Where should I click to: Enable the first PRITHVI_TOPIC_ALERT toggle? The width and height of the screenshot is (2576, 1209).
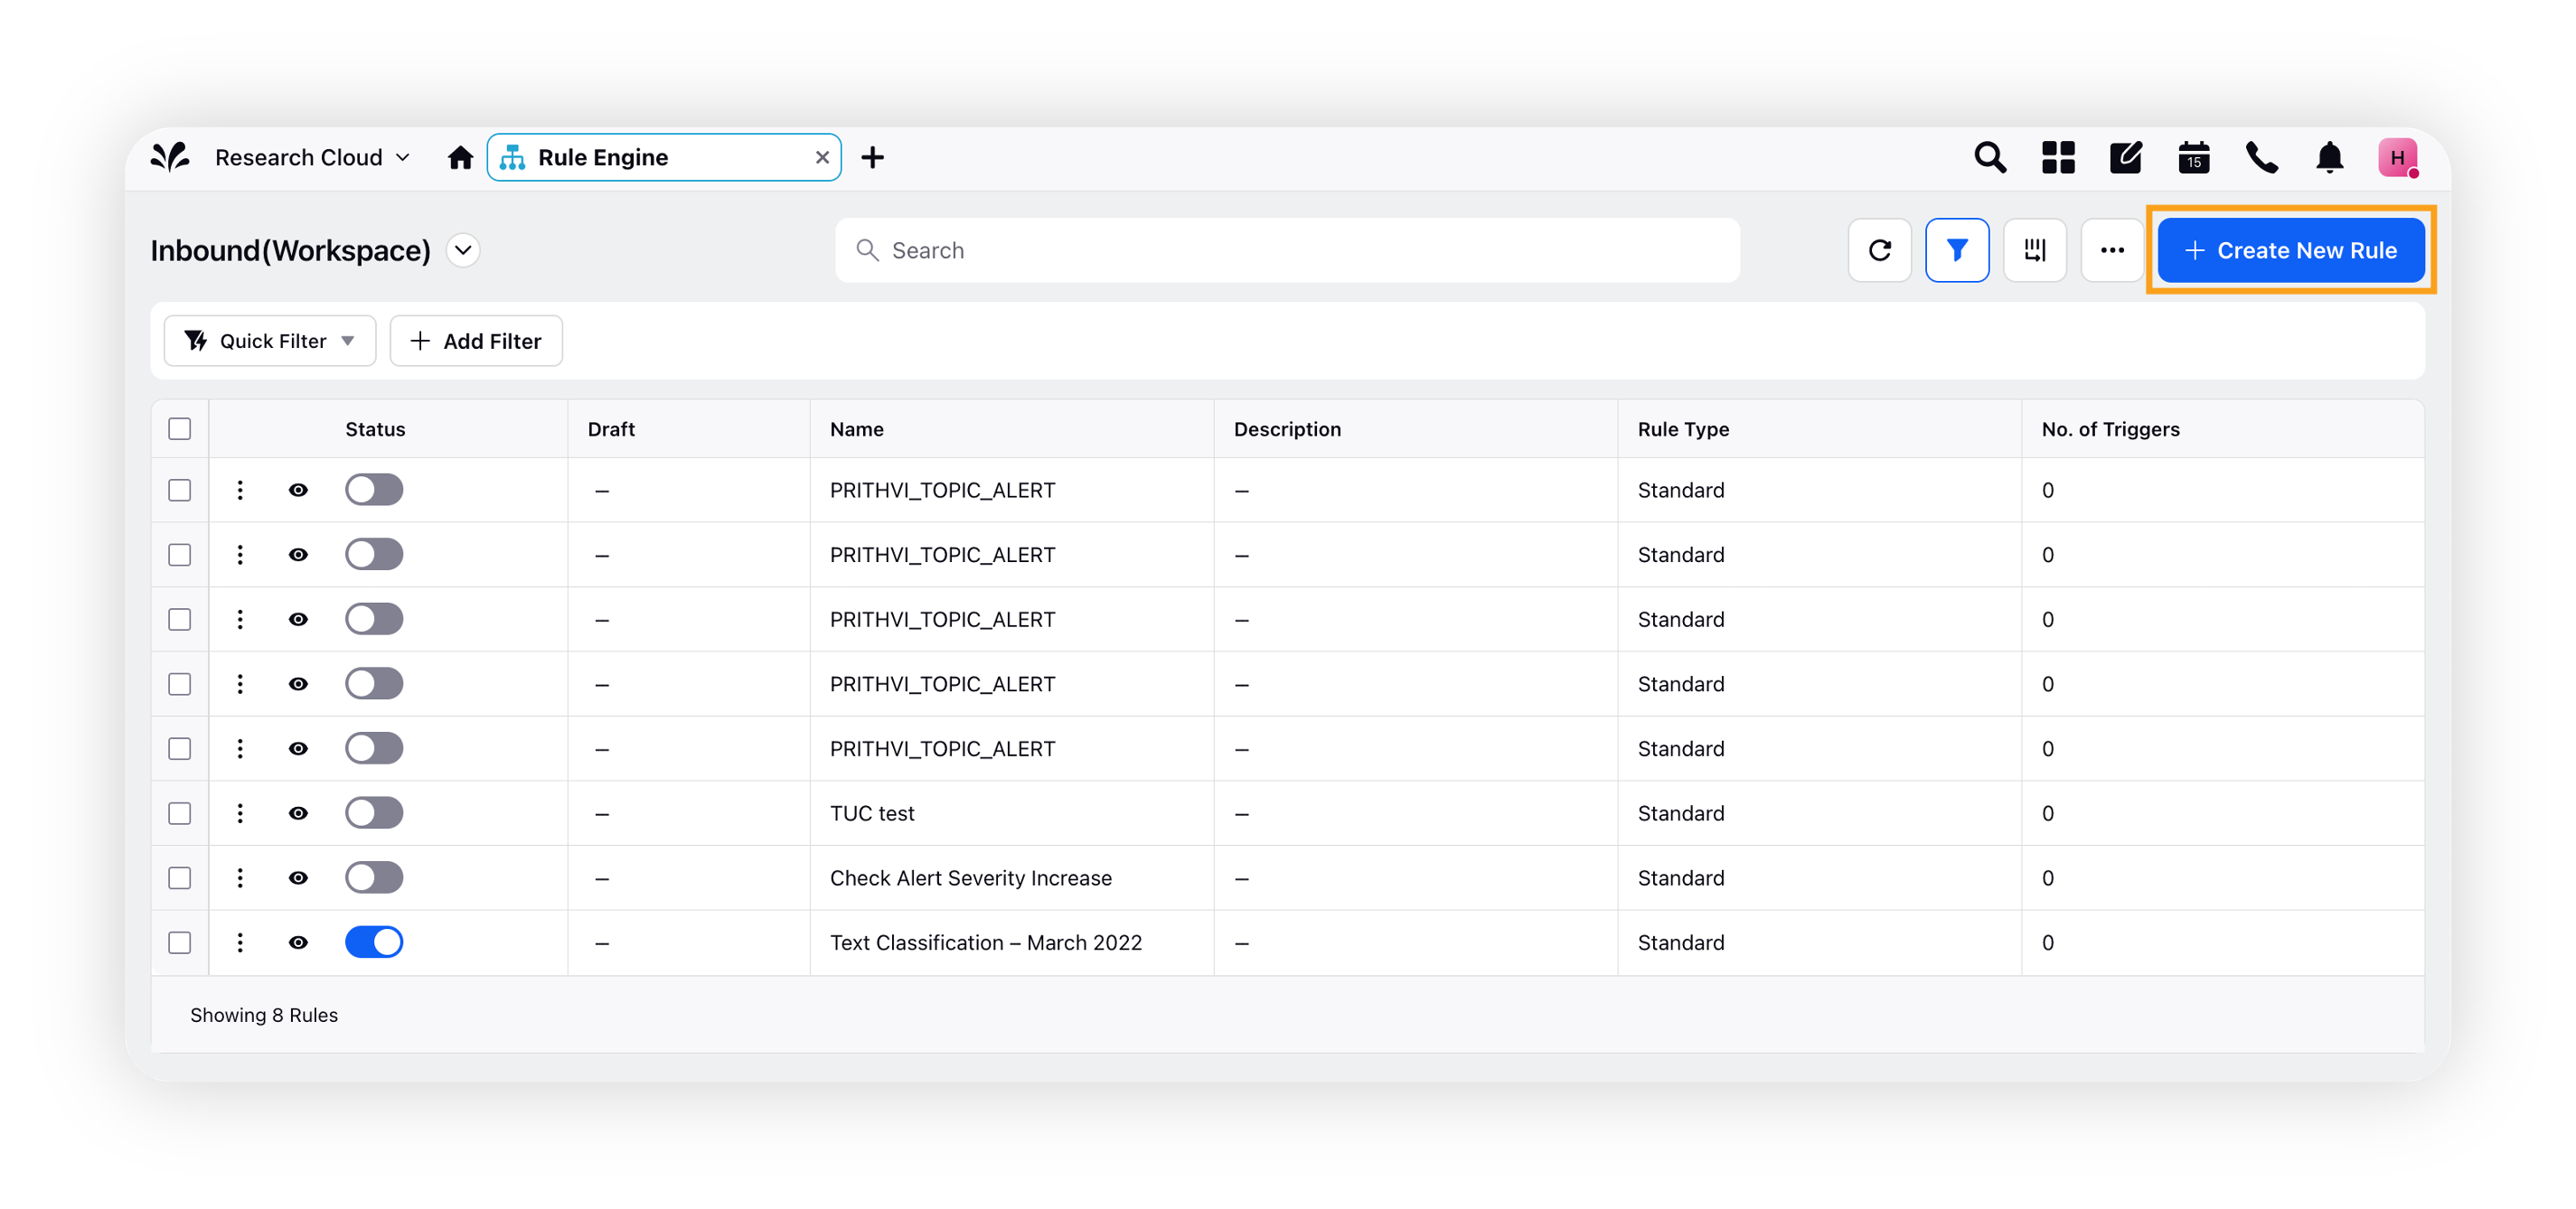pyautogui.click(x=374, y=490)
